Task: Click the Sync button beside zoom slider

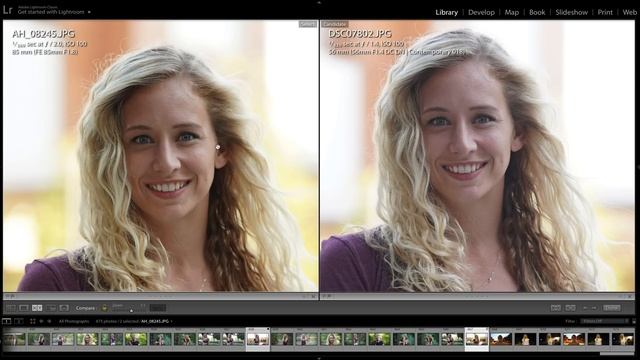Action: tap(158, 308)
